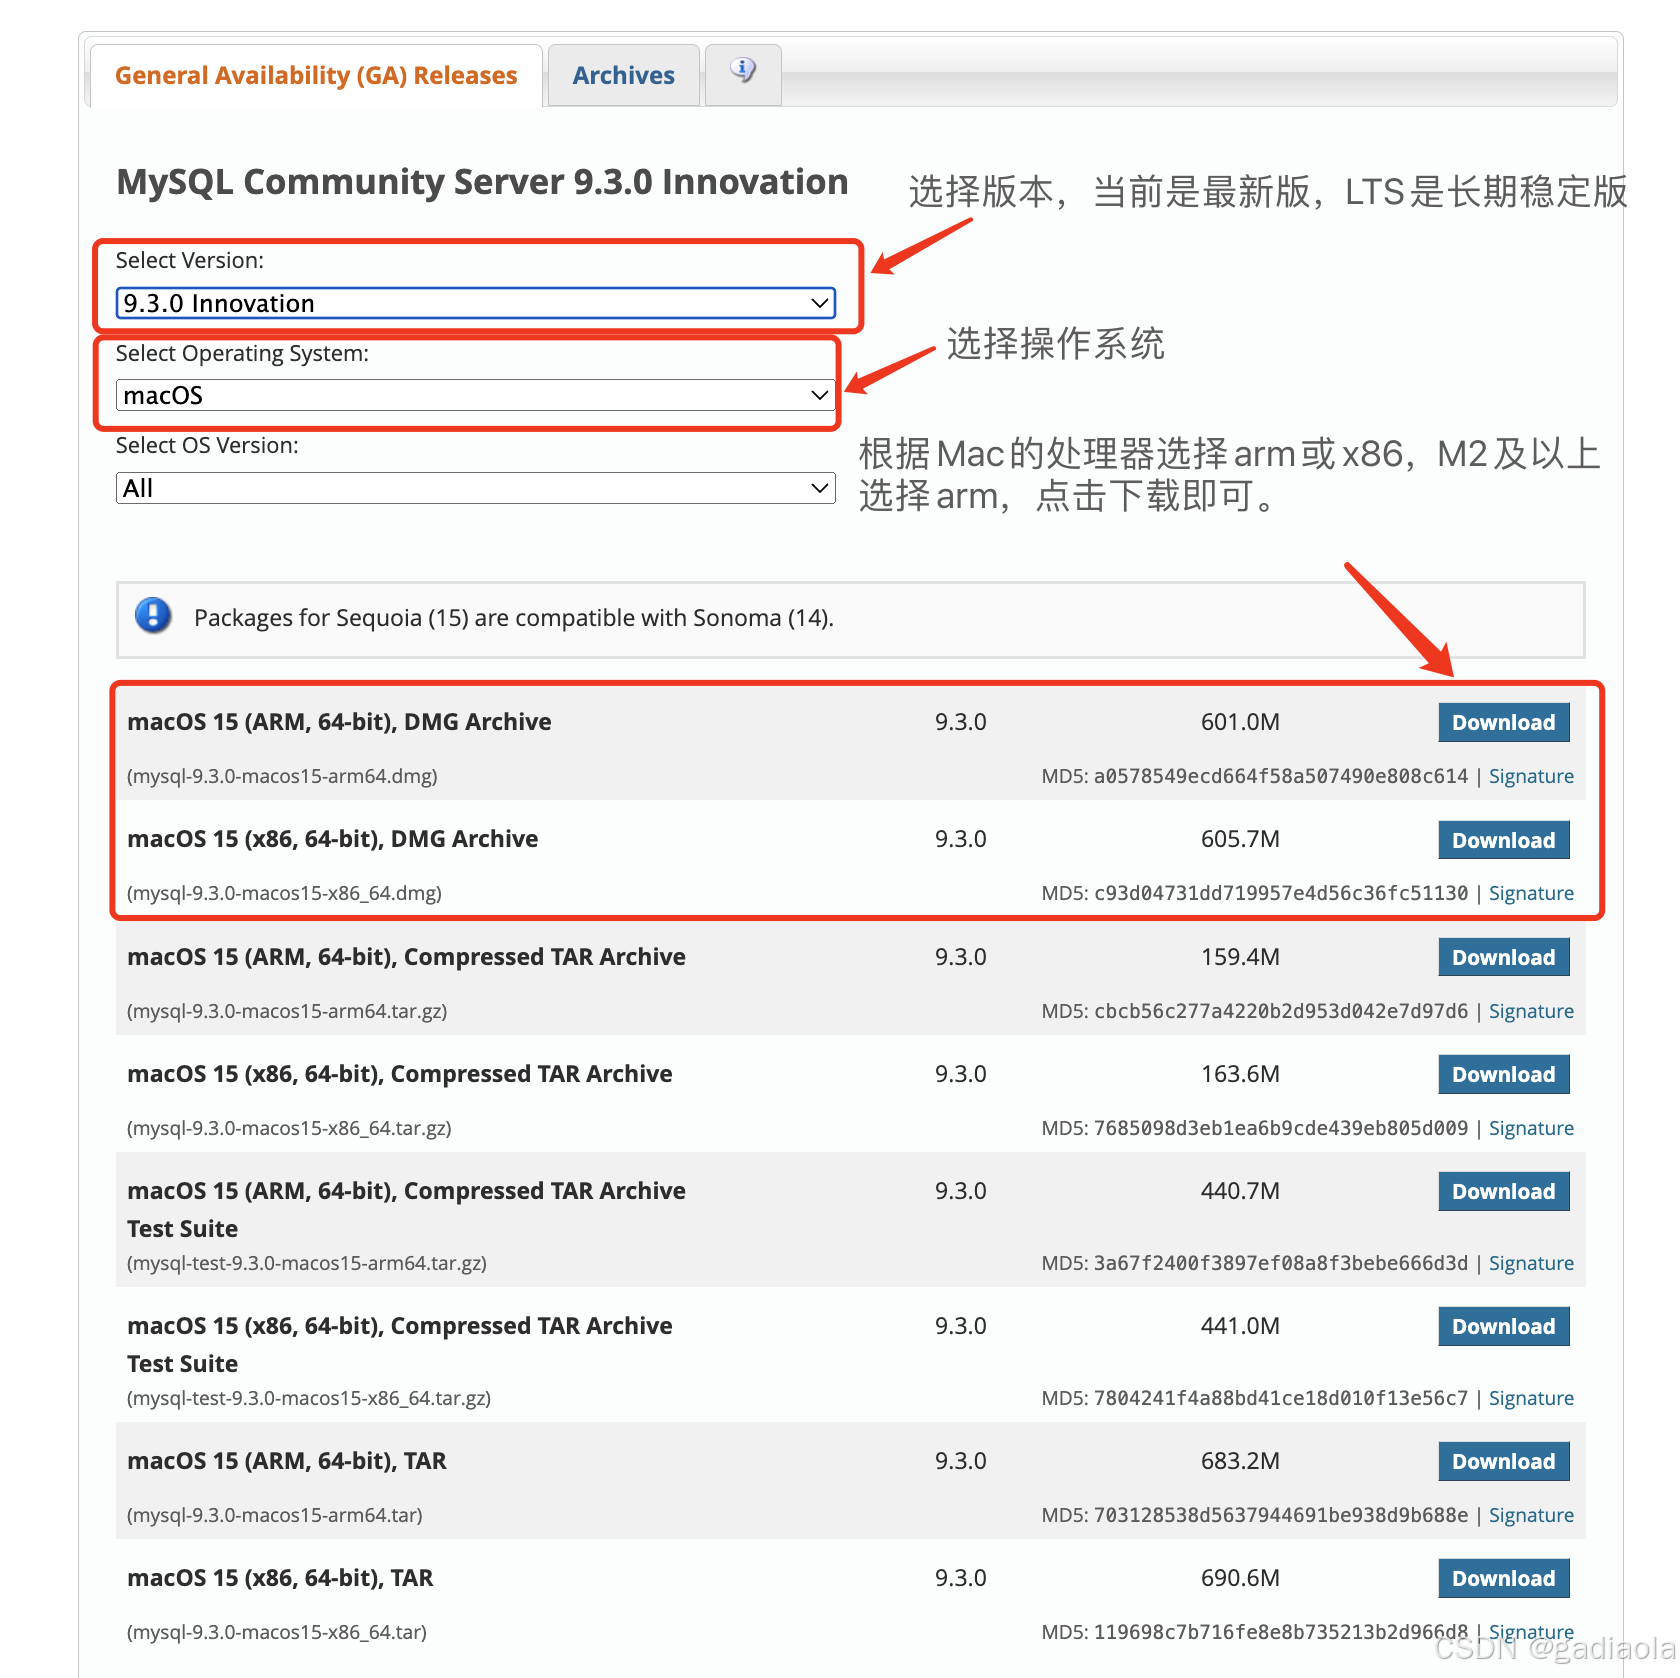This screenshot has width=1680, height=1678.
Task: Click filename (mysql-test-9.3.0-macos15-x86_64.tar.gz)
Action: tap(309, 1398)
